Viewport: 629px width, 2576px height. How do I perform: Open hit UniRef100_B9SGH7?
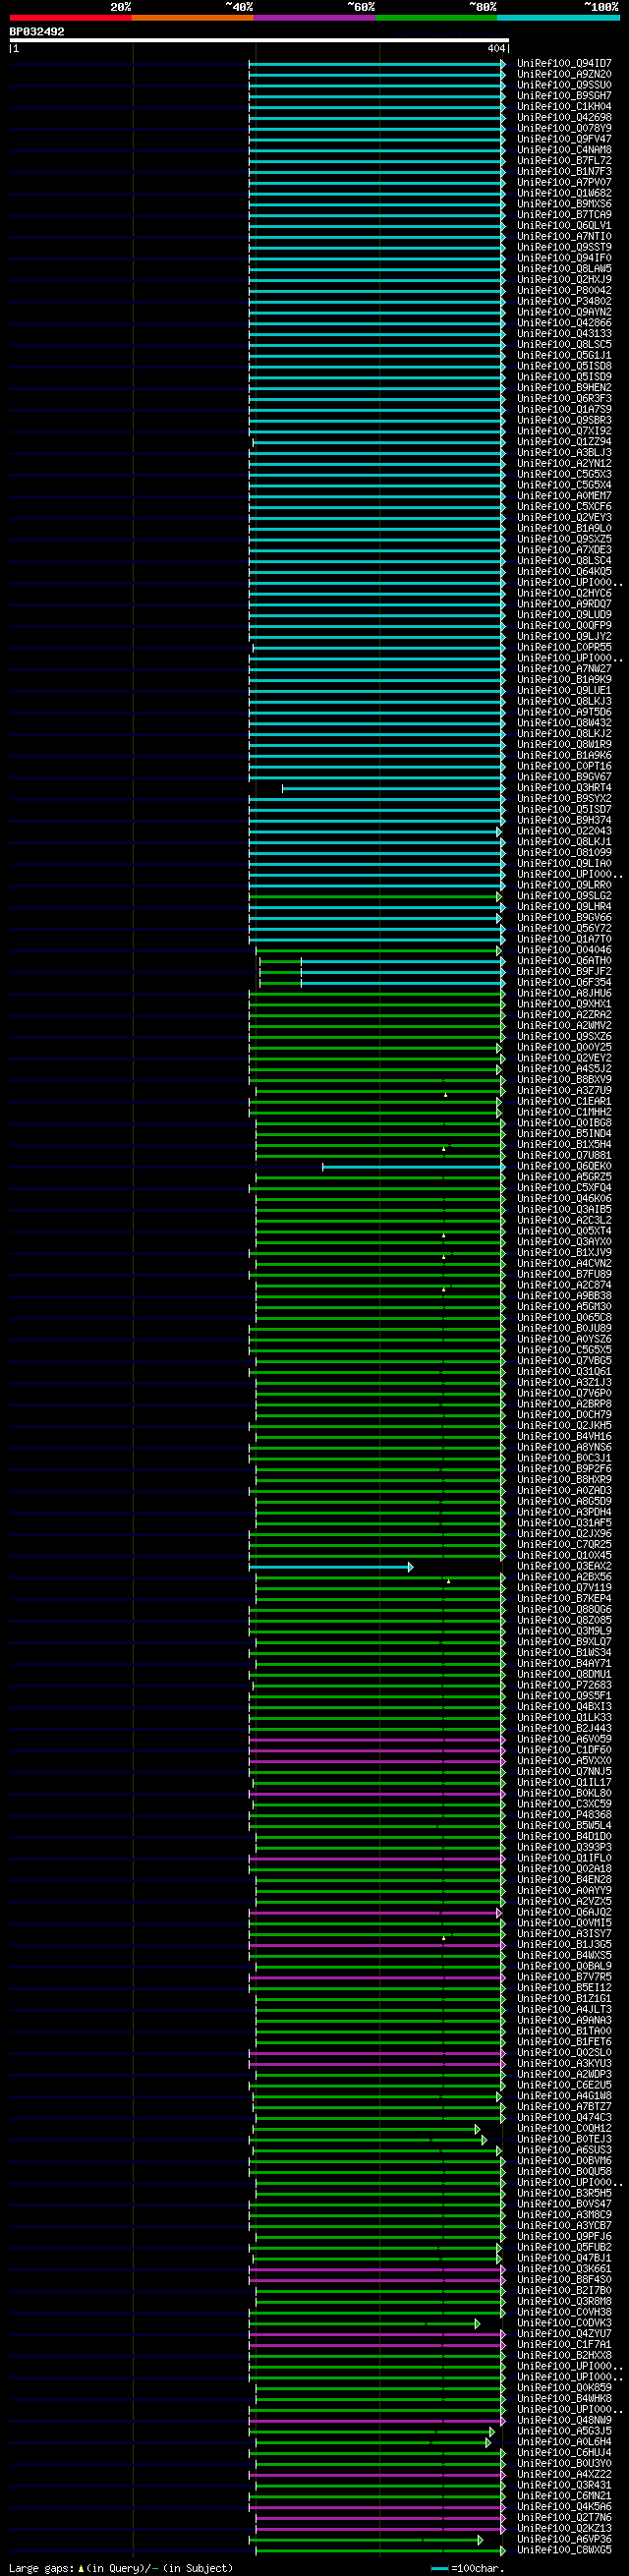(x=564, y=96)
